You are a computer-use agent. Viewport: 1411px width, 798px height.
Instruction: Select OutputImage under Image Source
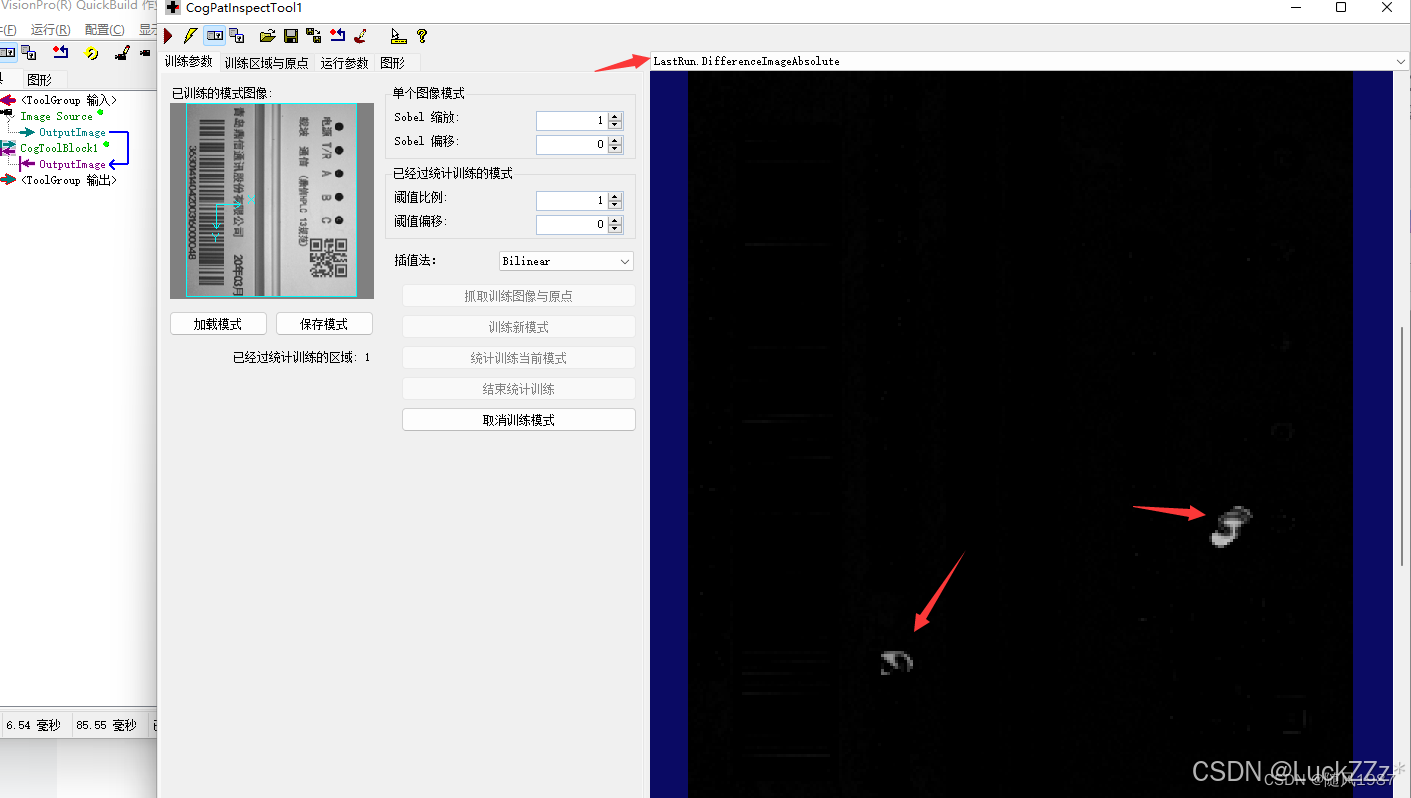(x=72, y=132)
